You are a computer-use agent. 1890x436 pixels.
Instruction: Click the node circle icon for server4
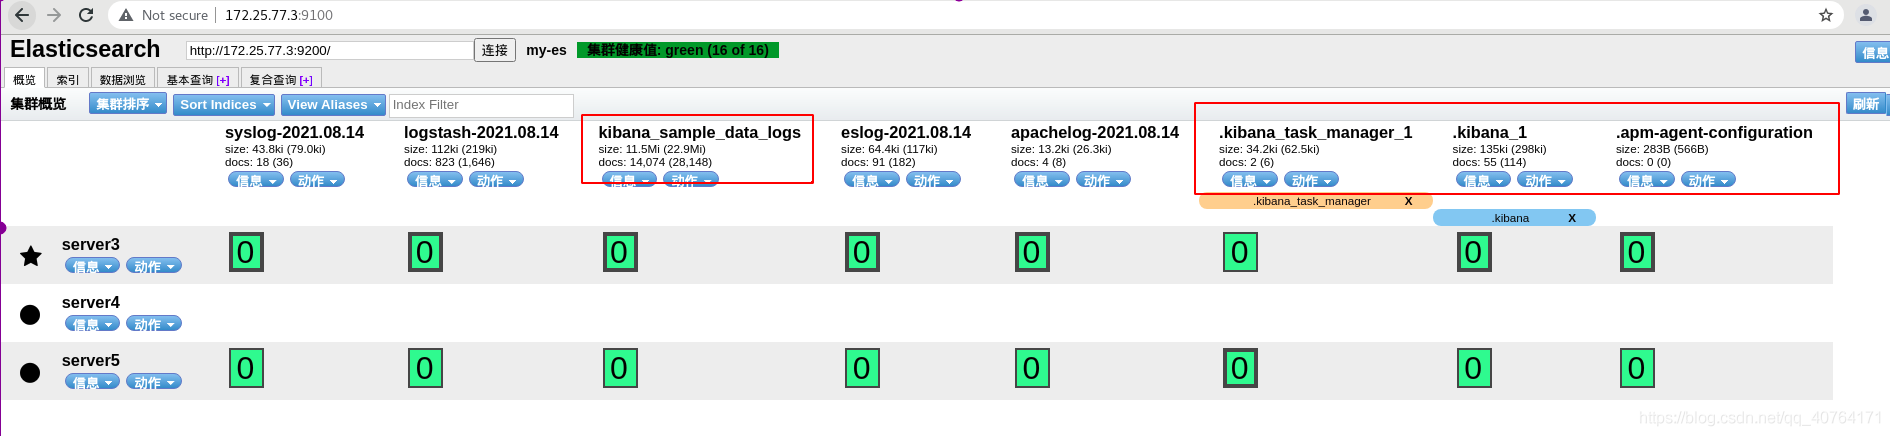[x=30, y=315]
